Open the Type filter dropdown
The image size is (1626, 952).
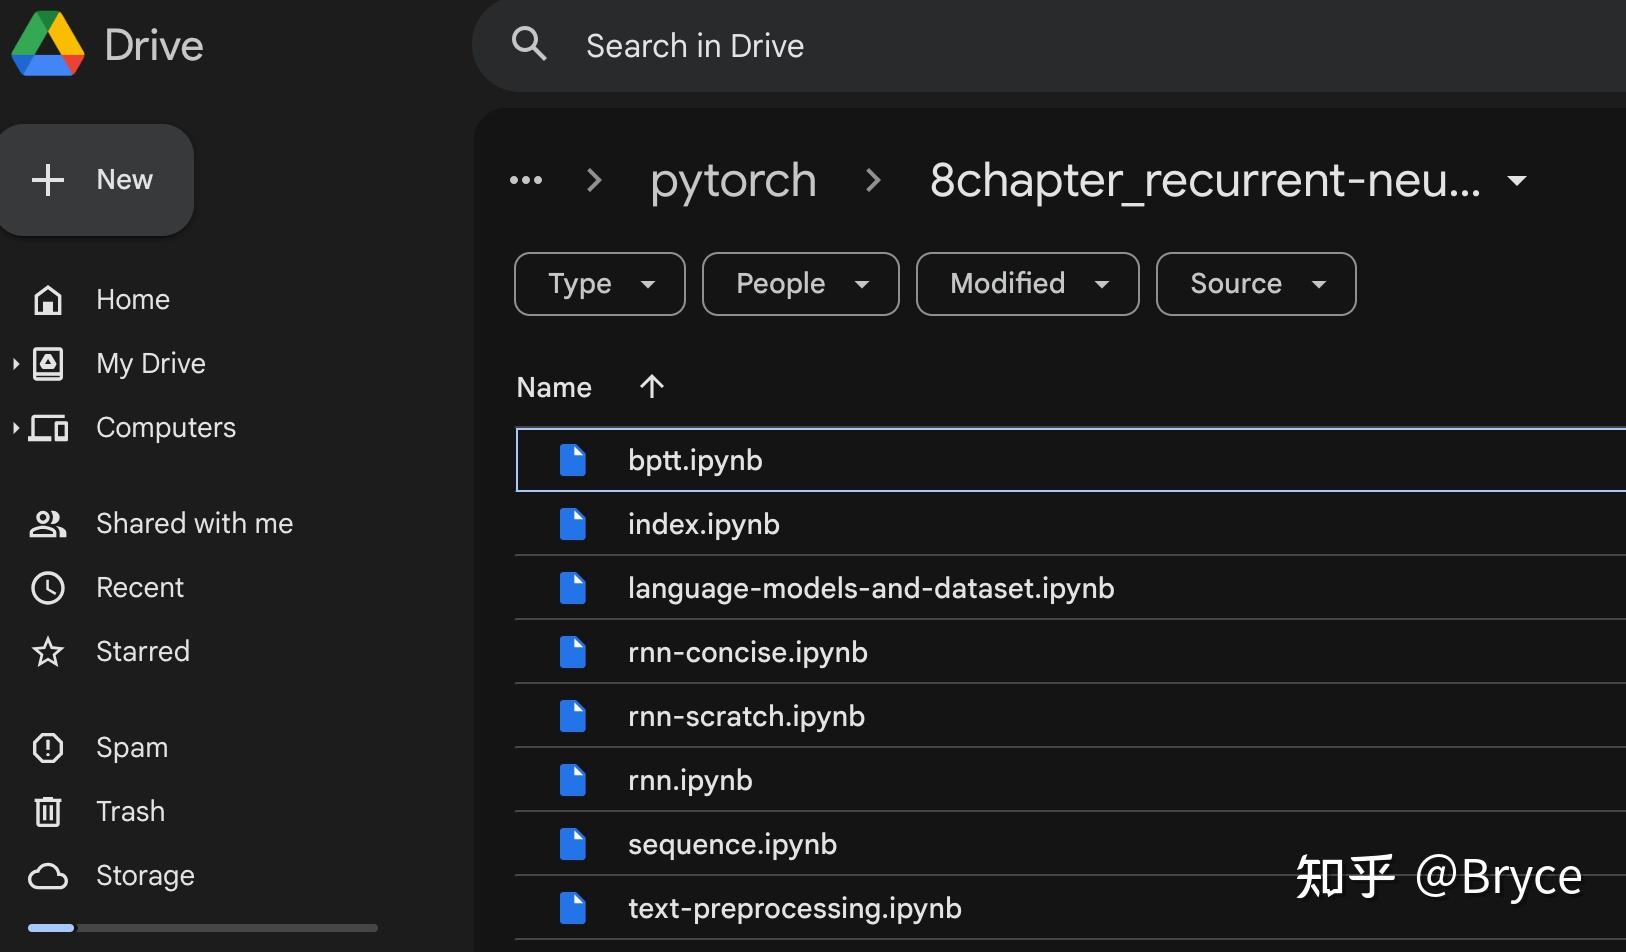tap(598, 283)
